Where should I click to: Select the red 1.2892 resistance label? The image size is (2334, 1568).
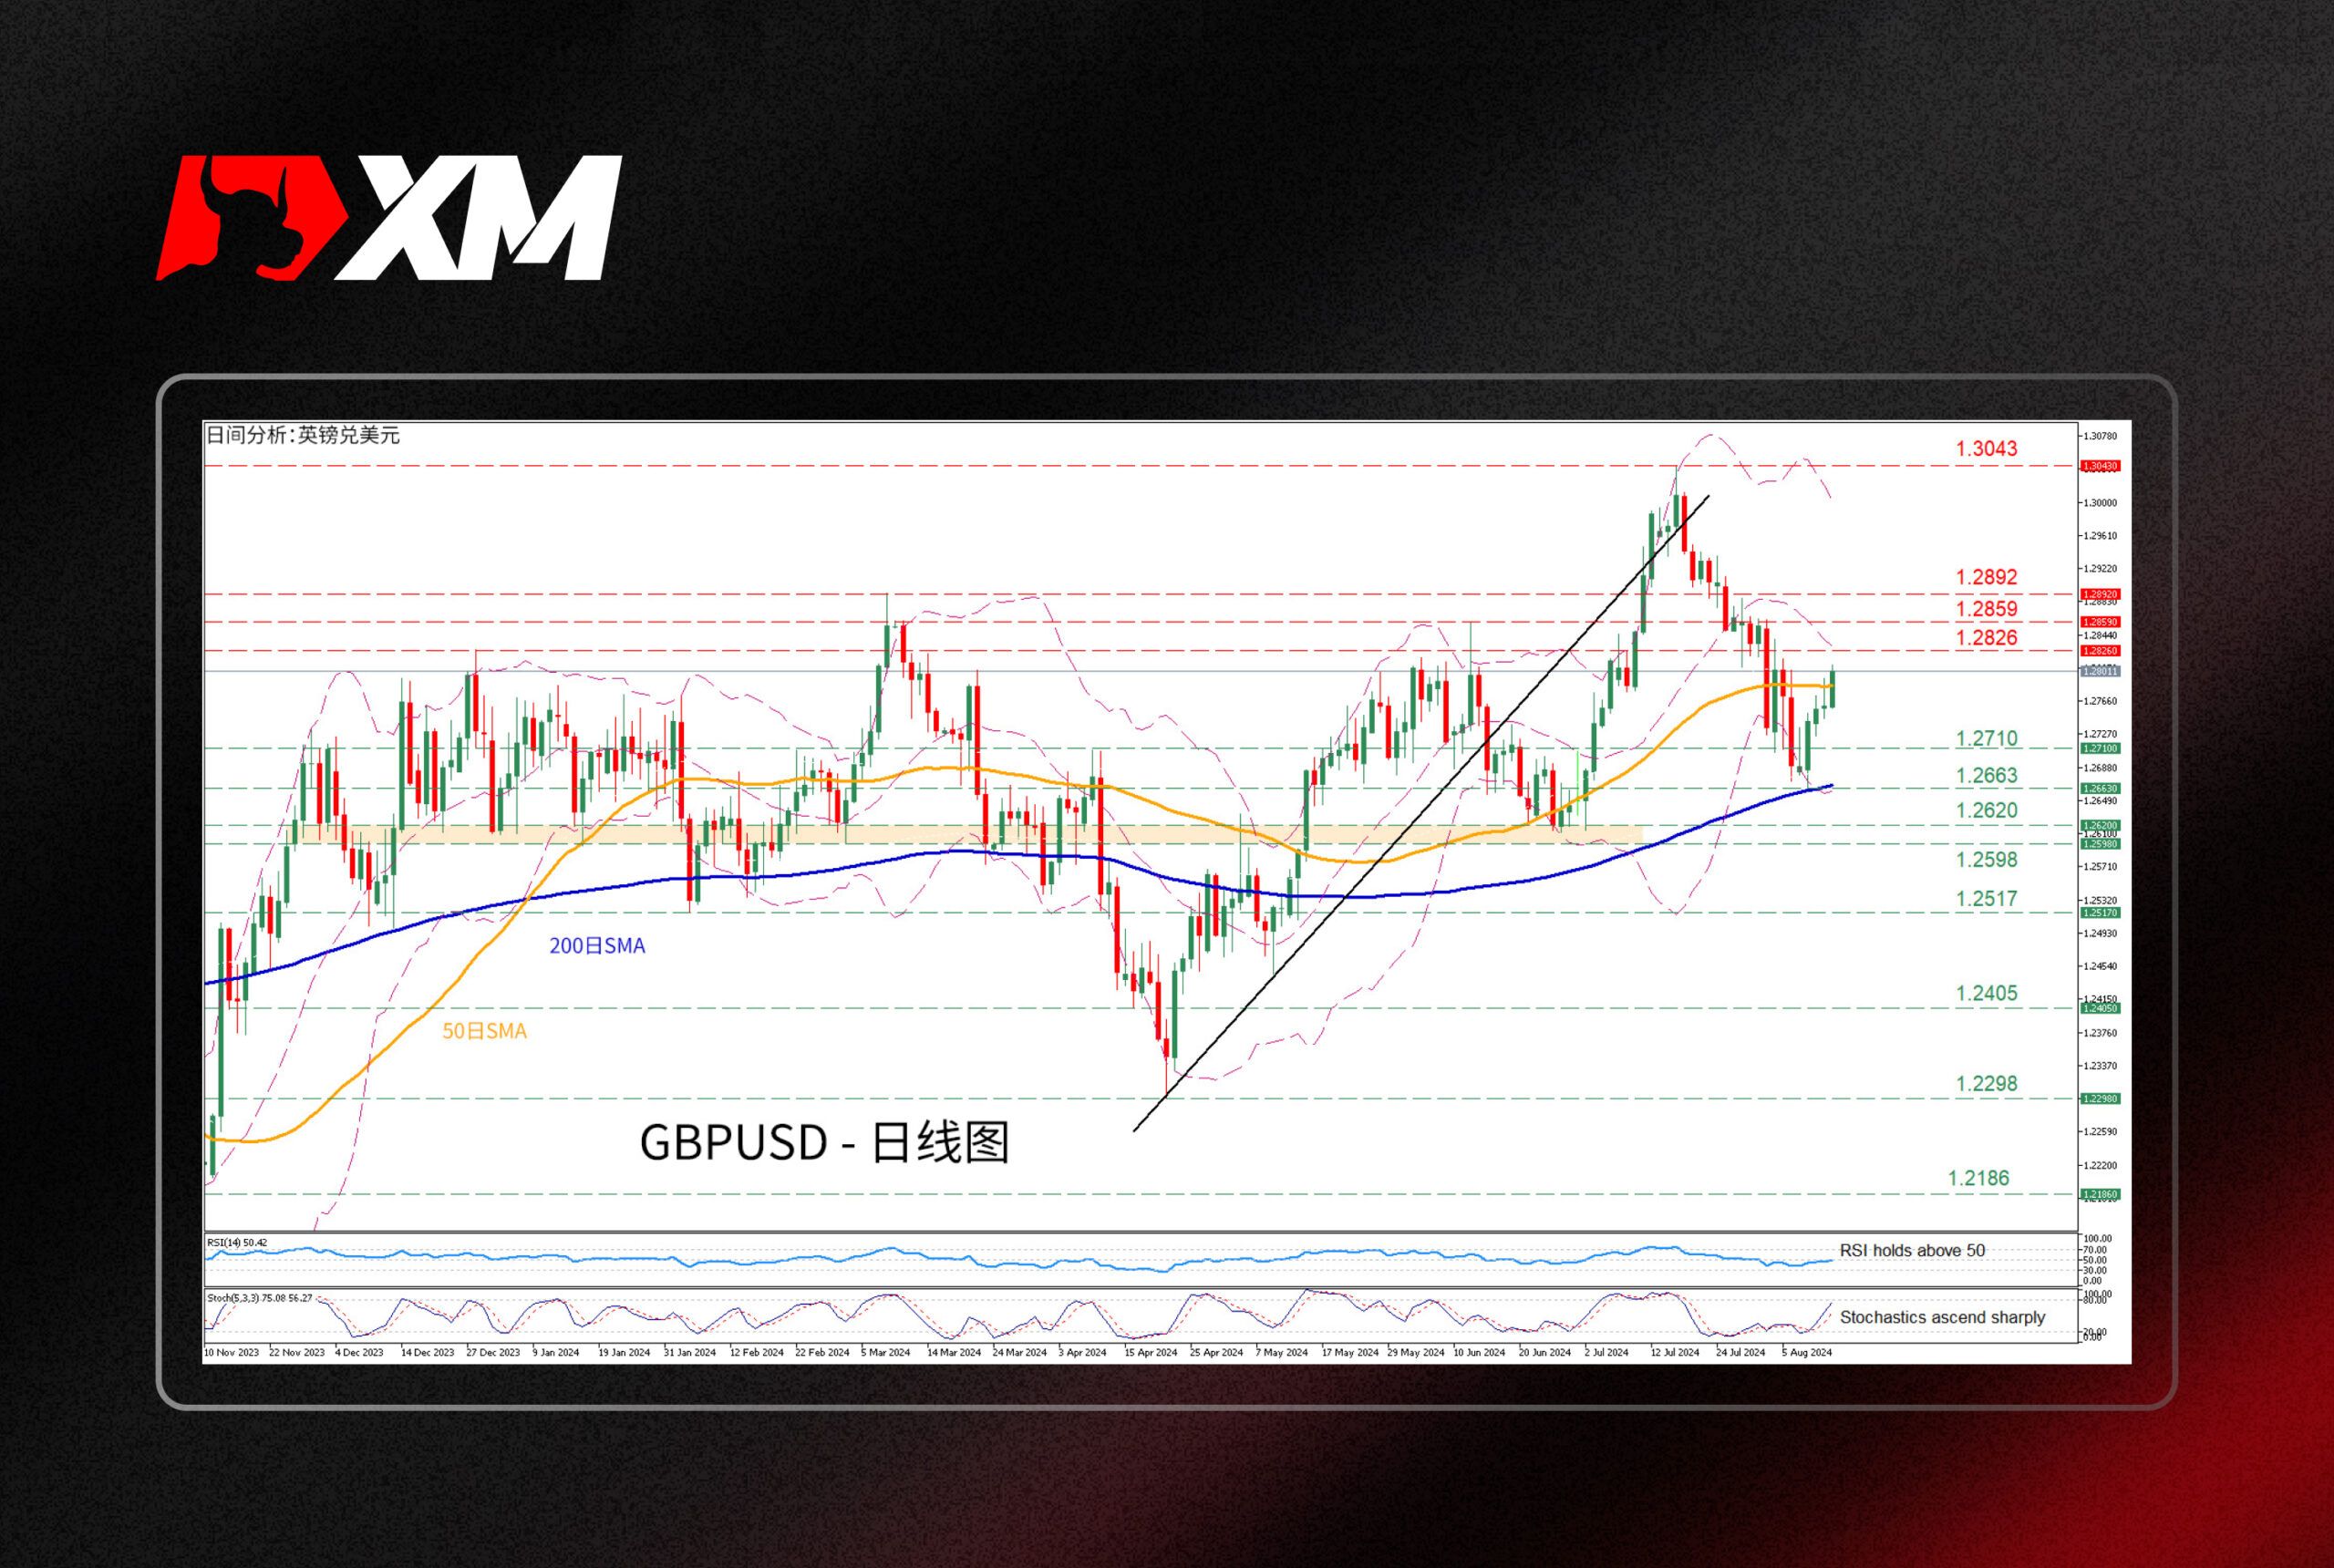1986,577
